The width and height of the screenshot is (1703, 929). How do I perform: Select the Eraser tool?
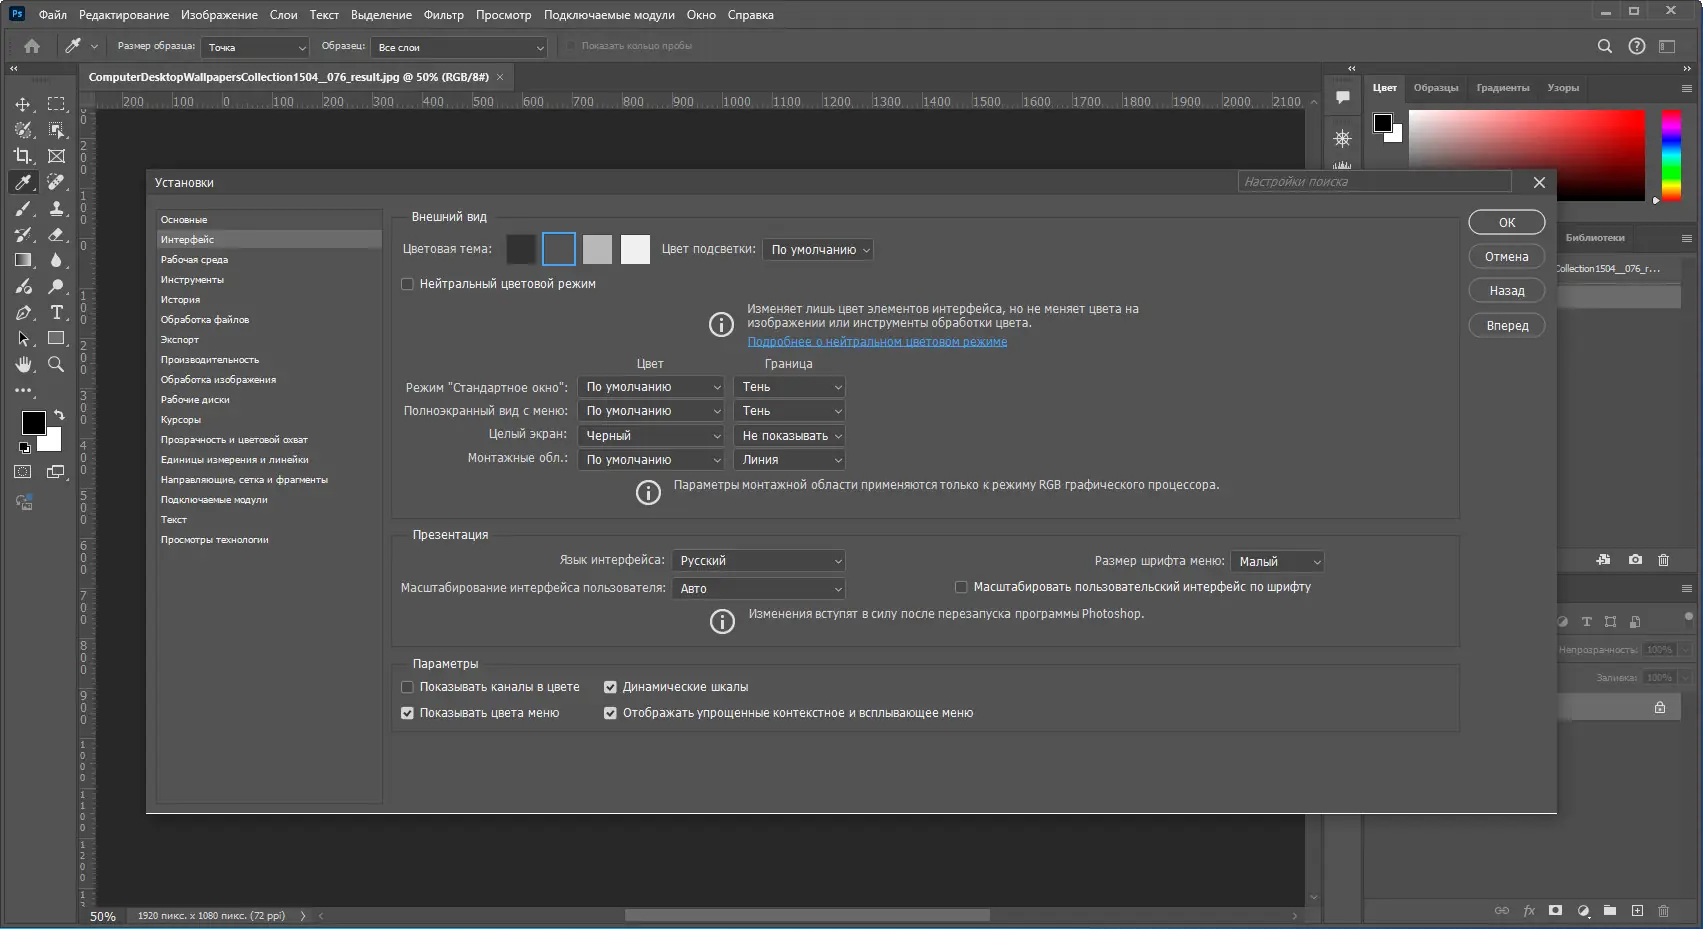[x=56, y=234]
